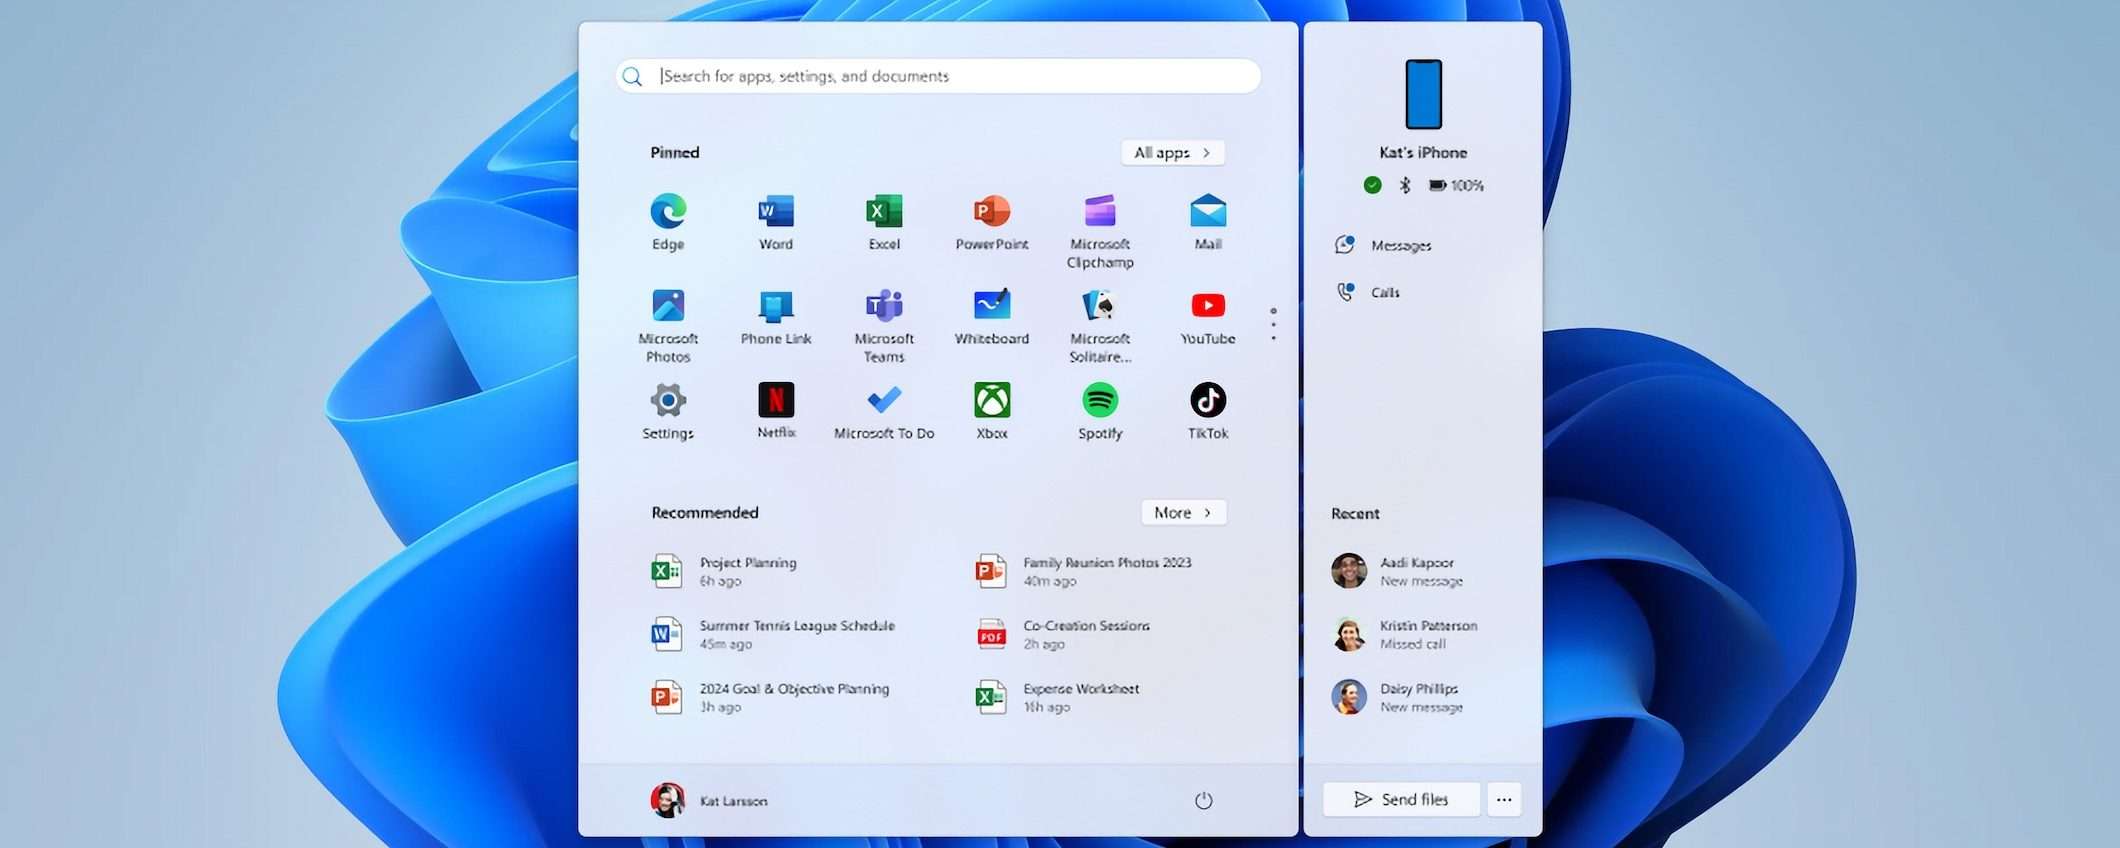Viewport: 2120px width, 848px height.
Task: Open Microsoft Clipchamp
Action: tap(1100, 231)
